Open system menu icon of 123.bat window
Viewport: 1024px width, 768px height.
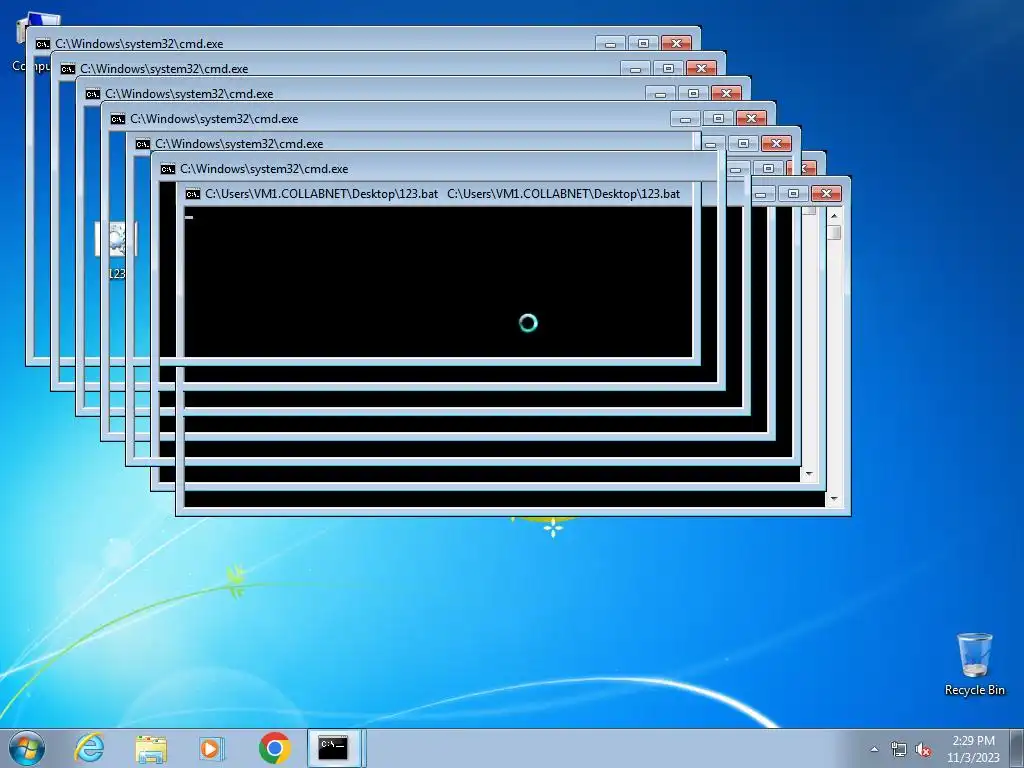pos(193,194)
